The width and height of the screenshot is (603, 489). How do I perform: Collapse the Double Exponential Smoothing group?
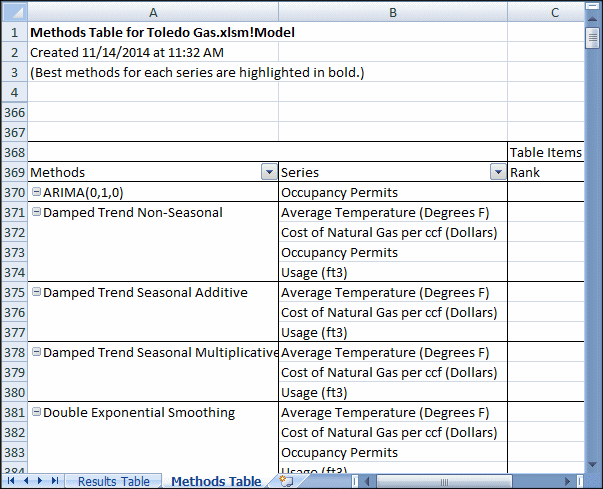pyautogui.click(x=36, y=411)
